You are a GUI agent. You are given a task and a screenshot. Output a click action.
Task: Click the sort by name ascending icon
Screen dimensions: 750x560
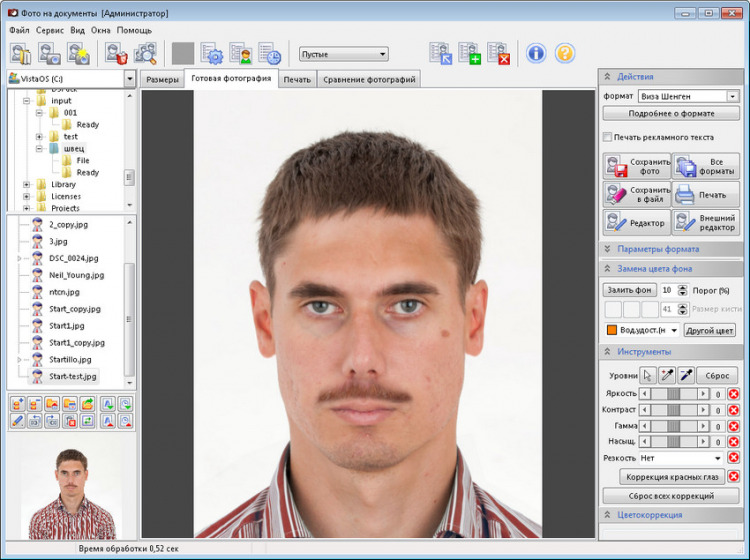point(107,404)
